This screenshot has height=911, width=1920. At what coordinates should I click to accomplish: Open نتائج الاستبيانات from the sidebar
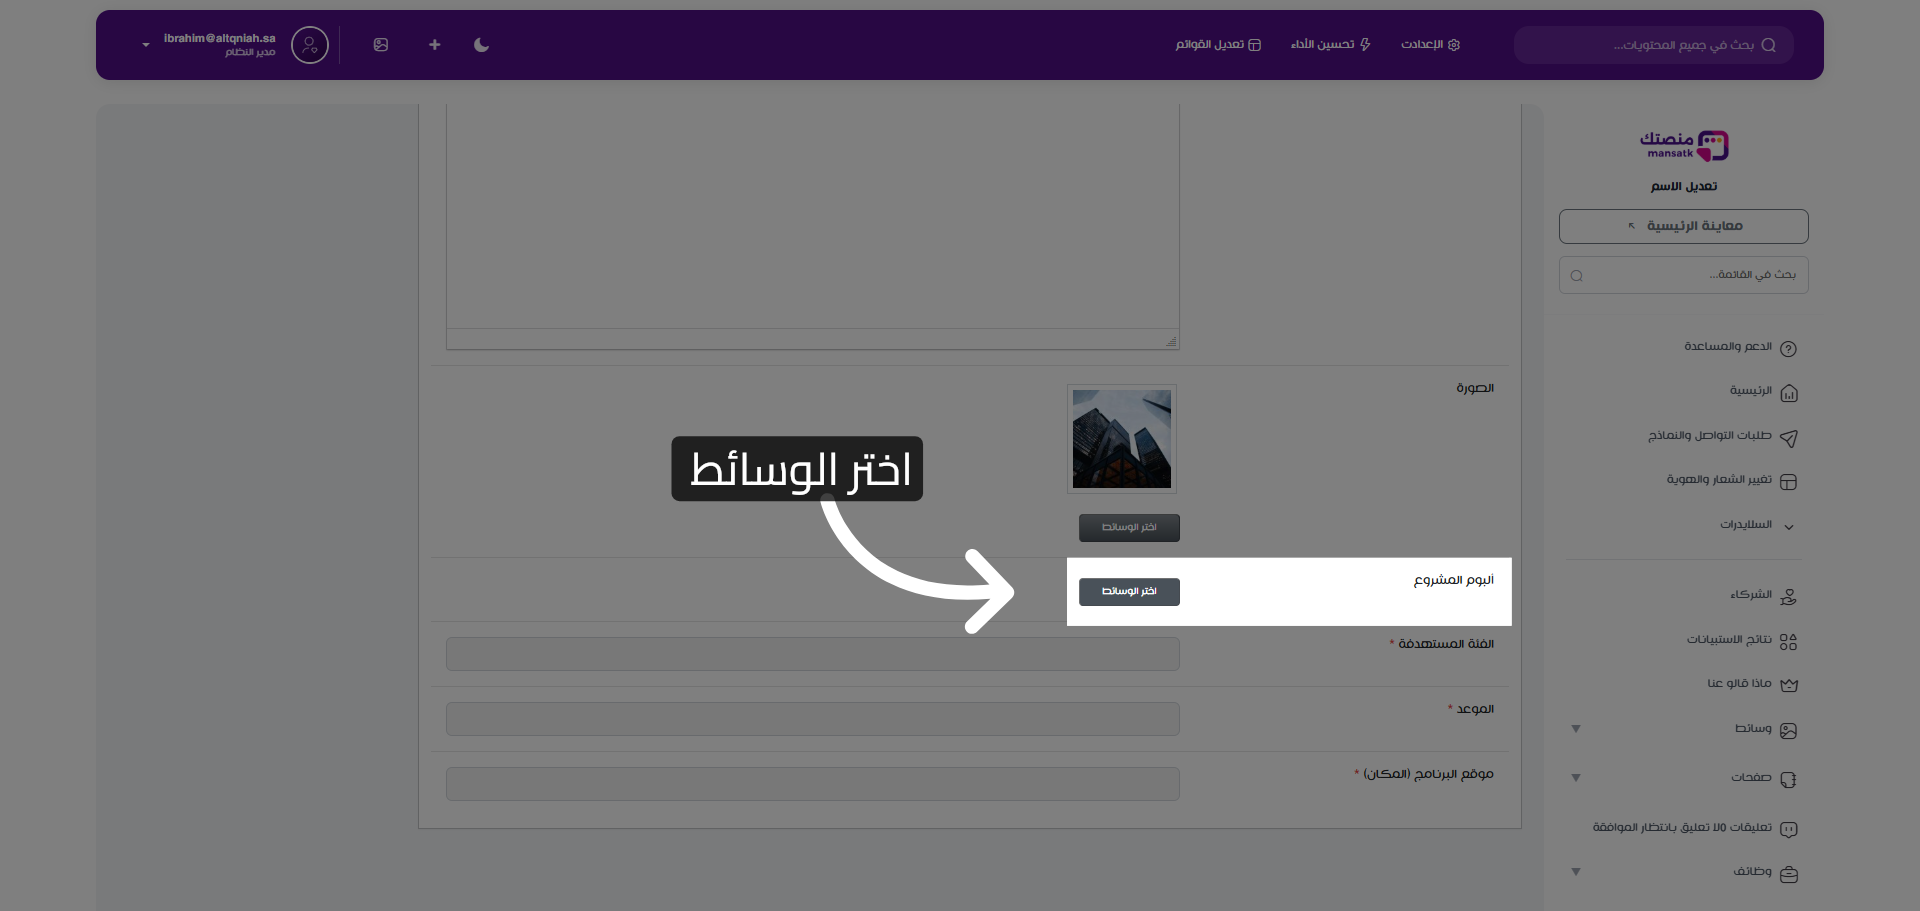point(1790,640)
